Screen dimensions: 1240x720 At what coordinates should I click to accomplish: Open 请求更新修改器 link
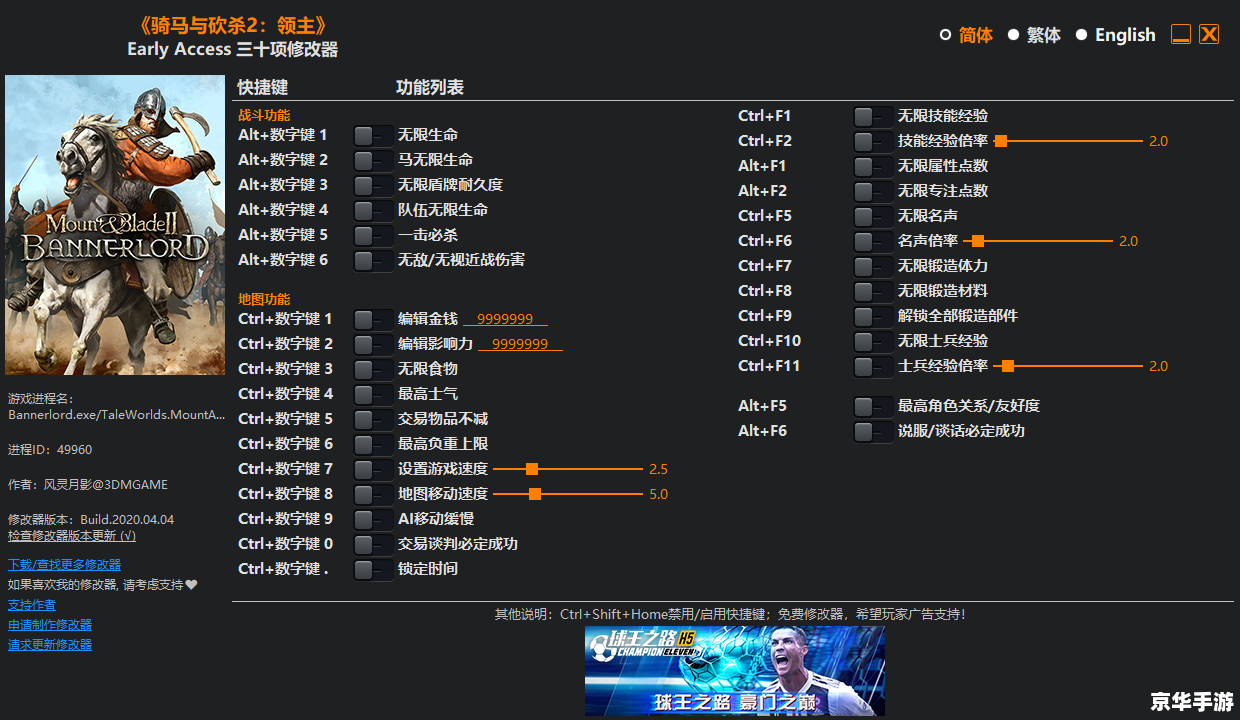(50, 645)
